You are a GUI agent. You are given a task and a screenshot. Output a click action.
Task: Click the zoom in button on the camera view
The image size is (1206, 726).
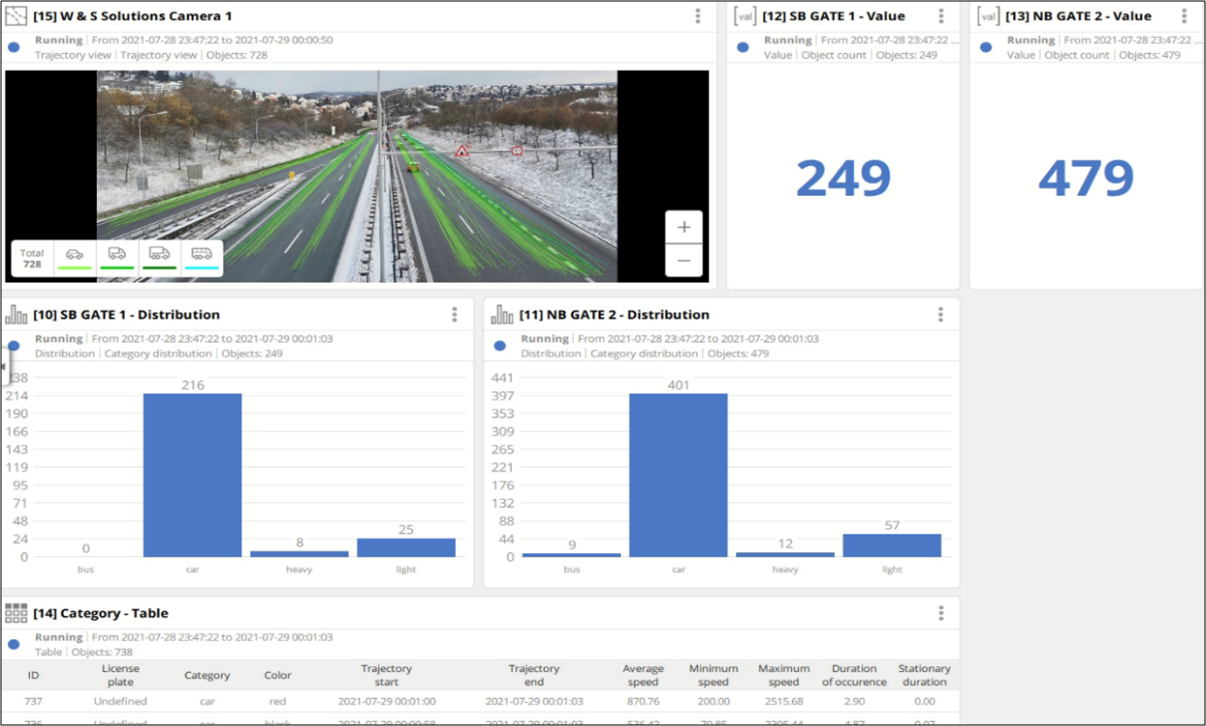683,227
